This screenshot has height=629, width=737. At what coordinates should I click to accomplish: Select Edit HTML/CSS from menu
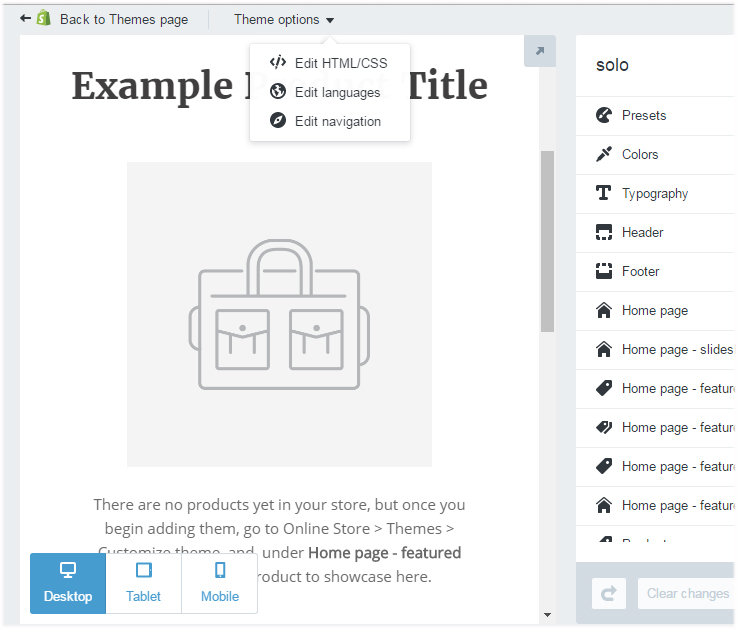click(x=340, y=63)
